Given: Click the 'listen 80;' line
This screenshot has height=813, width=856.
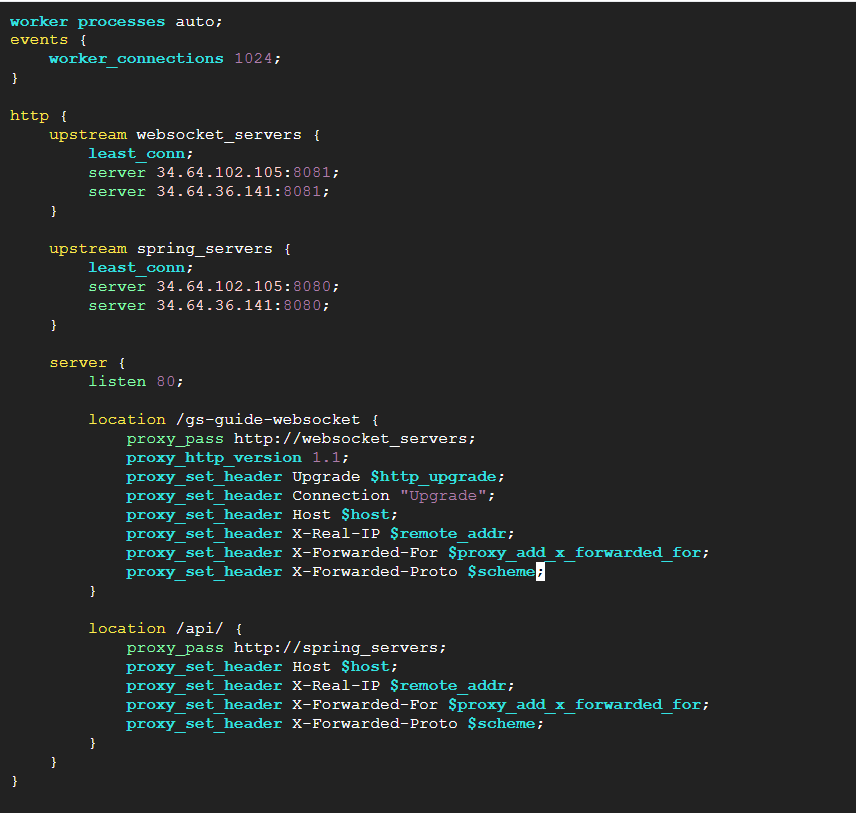Looking at the screenshot, I should [x=136, y=382].
